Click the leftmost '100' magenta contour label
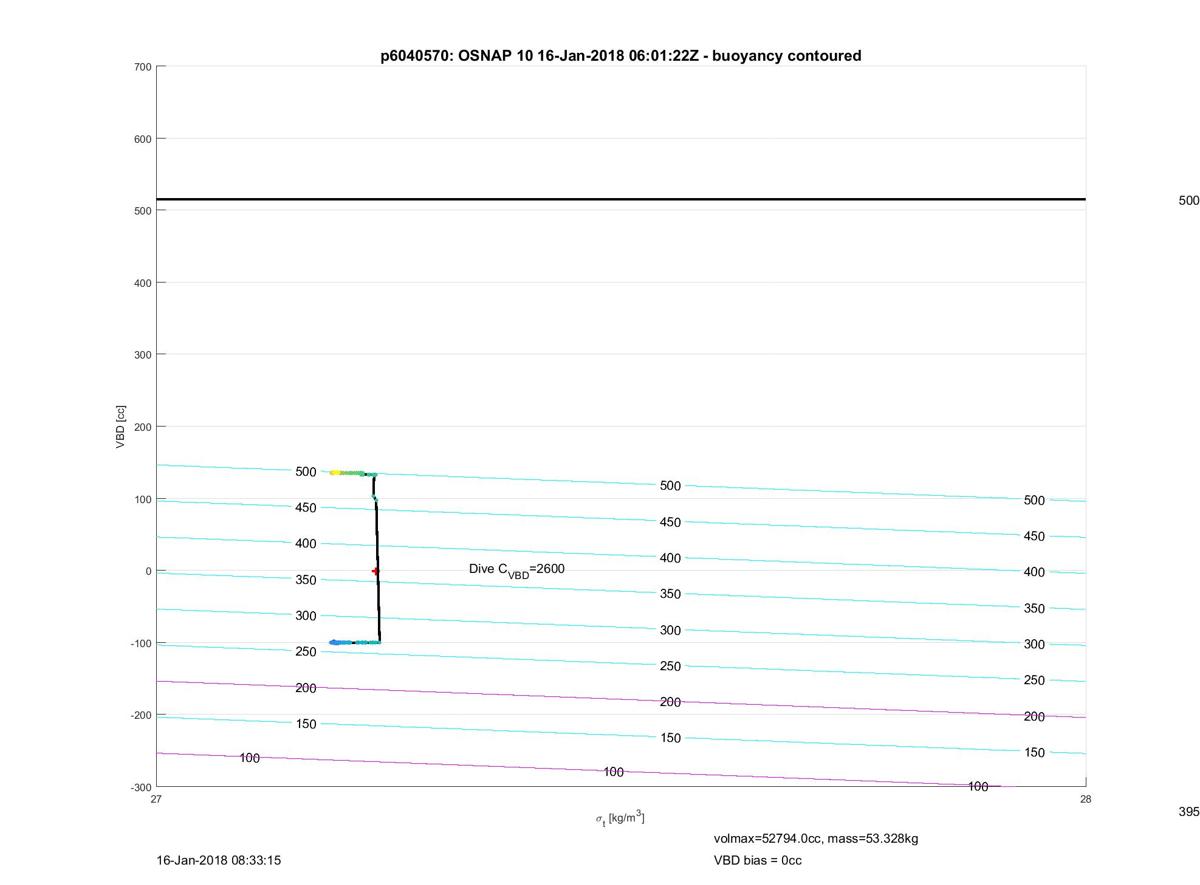The image size is (1200, 885). point(249,758)
